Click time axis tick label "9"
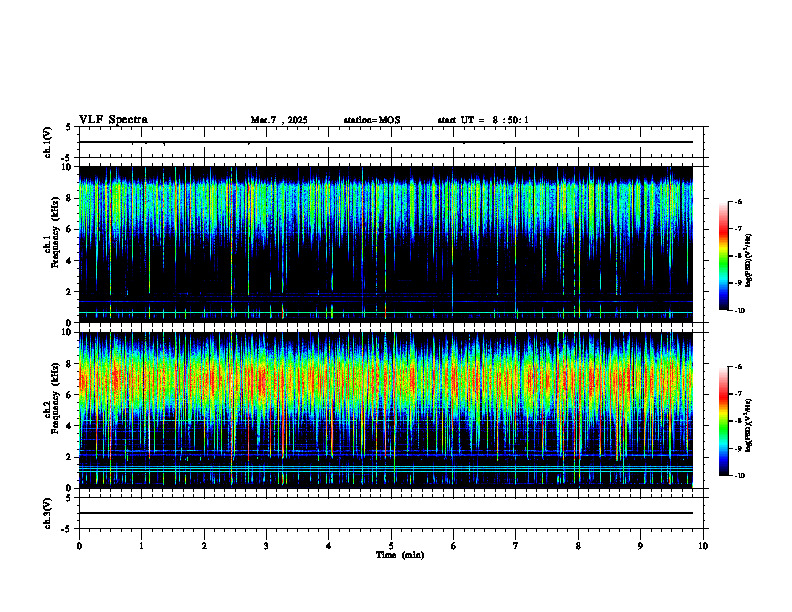 pos(640,546)
